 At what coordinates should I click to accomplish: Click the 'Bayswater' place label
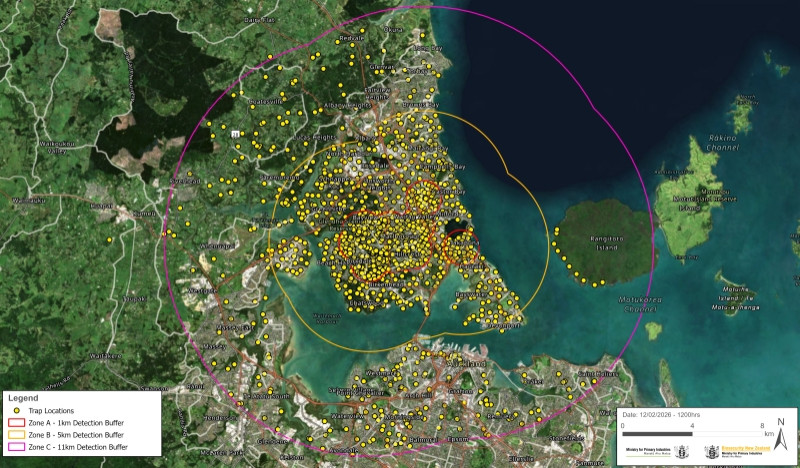coord(470,295)
